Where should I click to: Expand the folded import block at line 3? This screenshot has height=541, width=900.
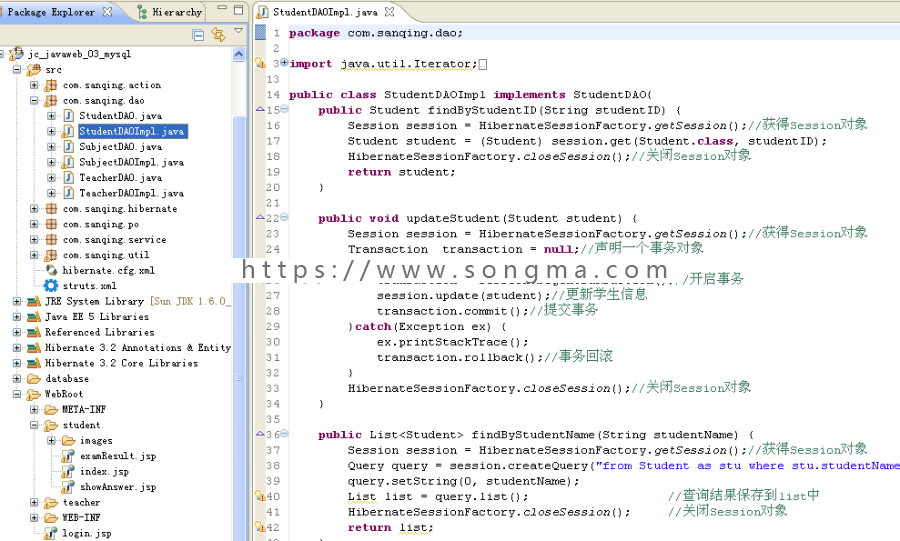pyautogui.click(x=284, y=63)
